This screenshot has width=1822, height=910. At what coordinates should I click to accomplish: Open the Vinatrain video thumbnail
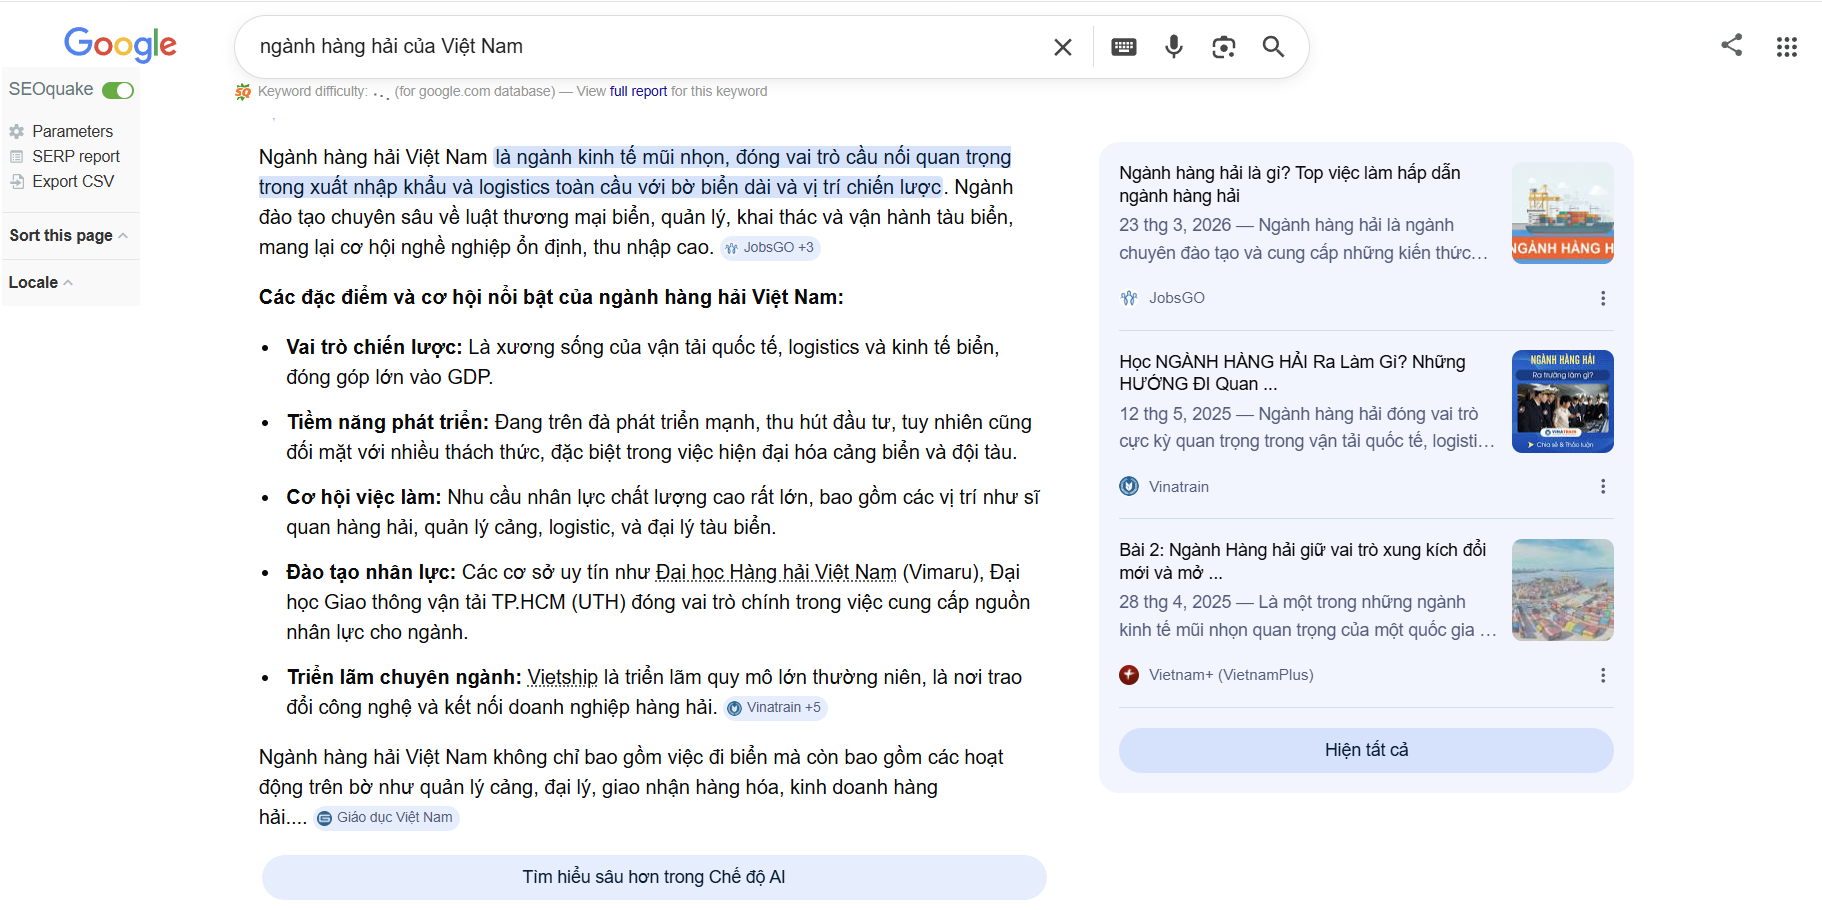click(1562, 402)
